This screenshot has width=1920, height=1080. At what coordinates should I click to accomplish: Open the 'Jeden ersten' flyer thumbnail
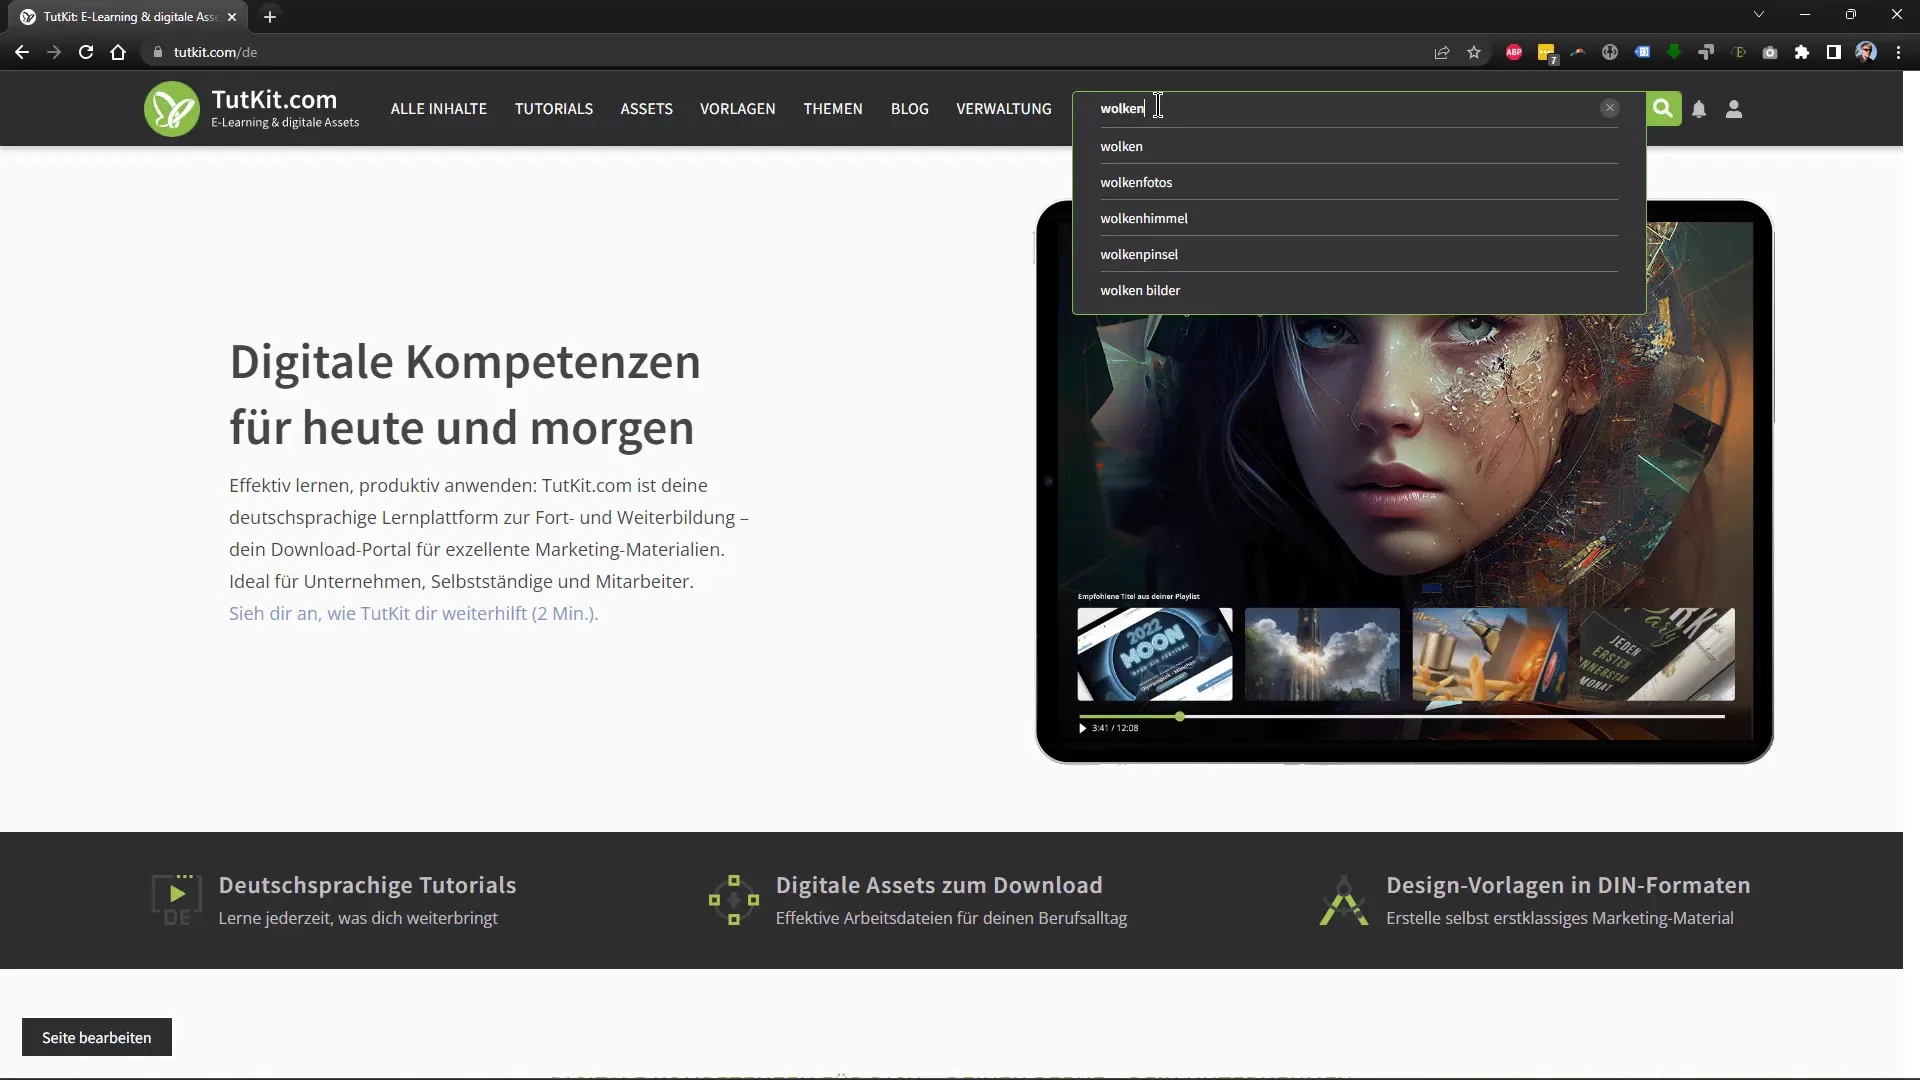(1657, 654)
